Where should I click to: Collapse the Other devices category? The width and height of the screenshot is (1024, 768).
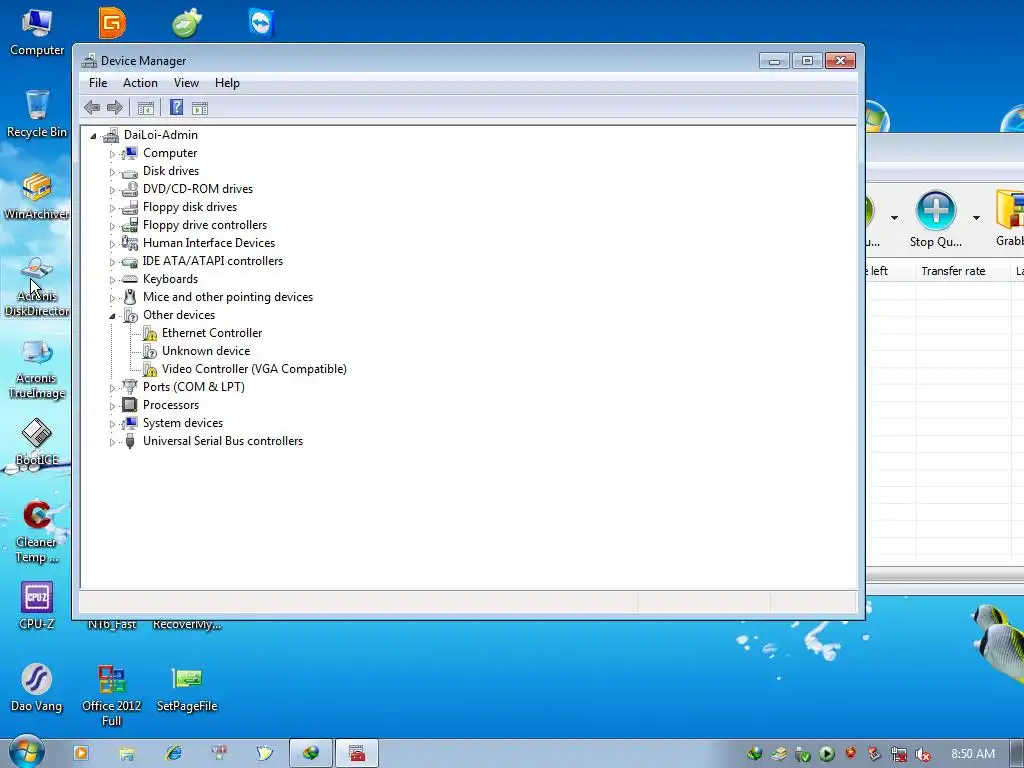click(x=112, y=316)
